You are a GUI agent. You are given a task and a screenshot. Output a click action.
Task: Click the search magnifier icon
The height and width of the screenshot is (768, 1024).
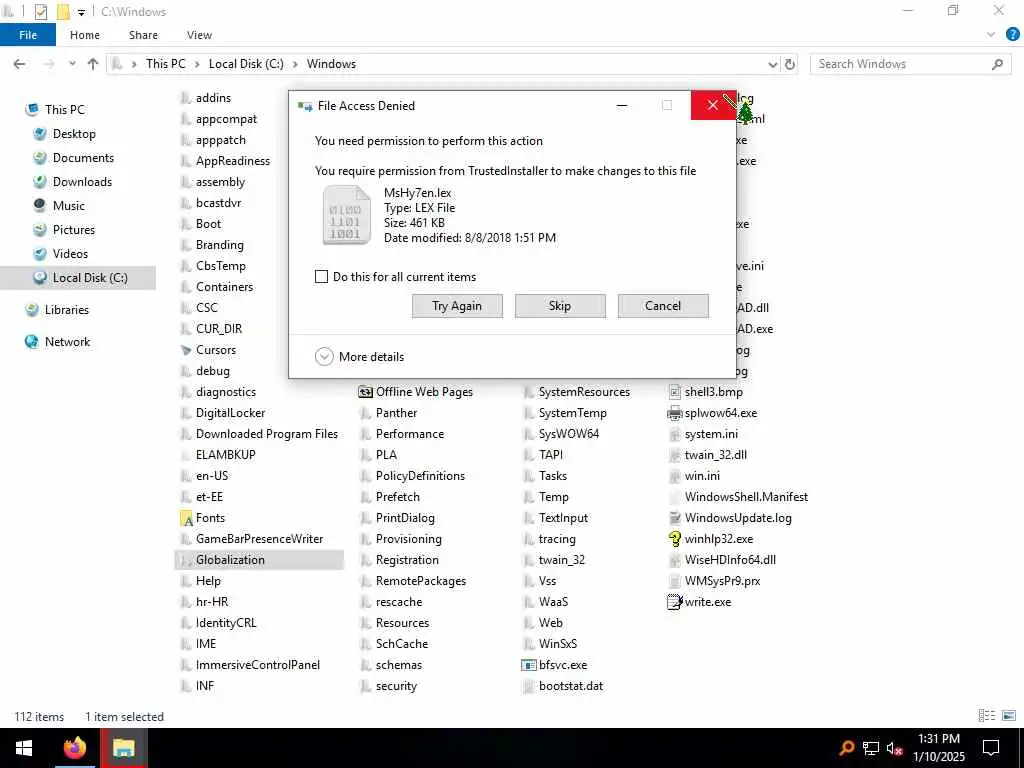(x=997, y=64)
